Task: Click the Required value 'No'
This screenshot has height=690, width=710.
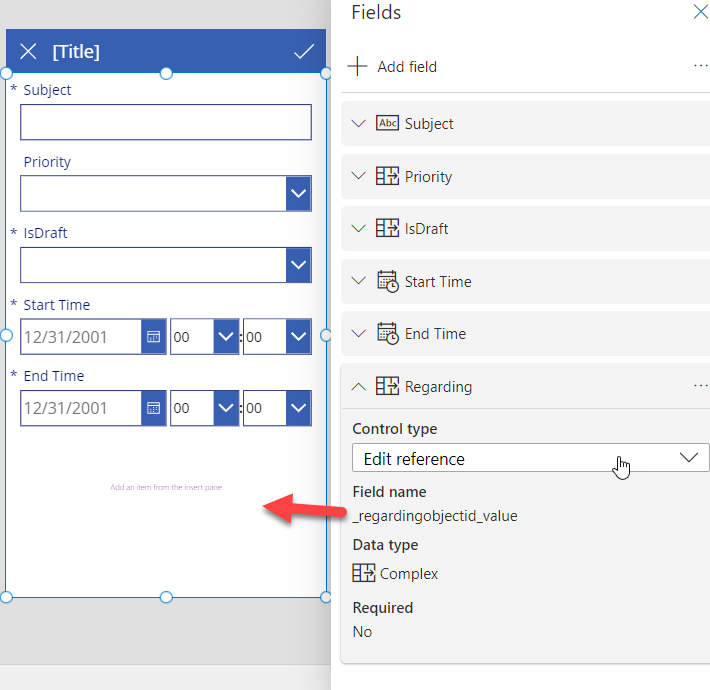Action: tap(362, 632)
